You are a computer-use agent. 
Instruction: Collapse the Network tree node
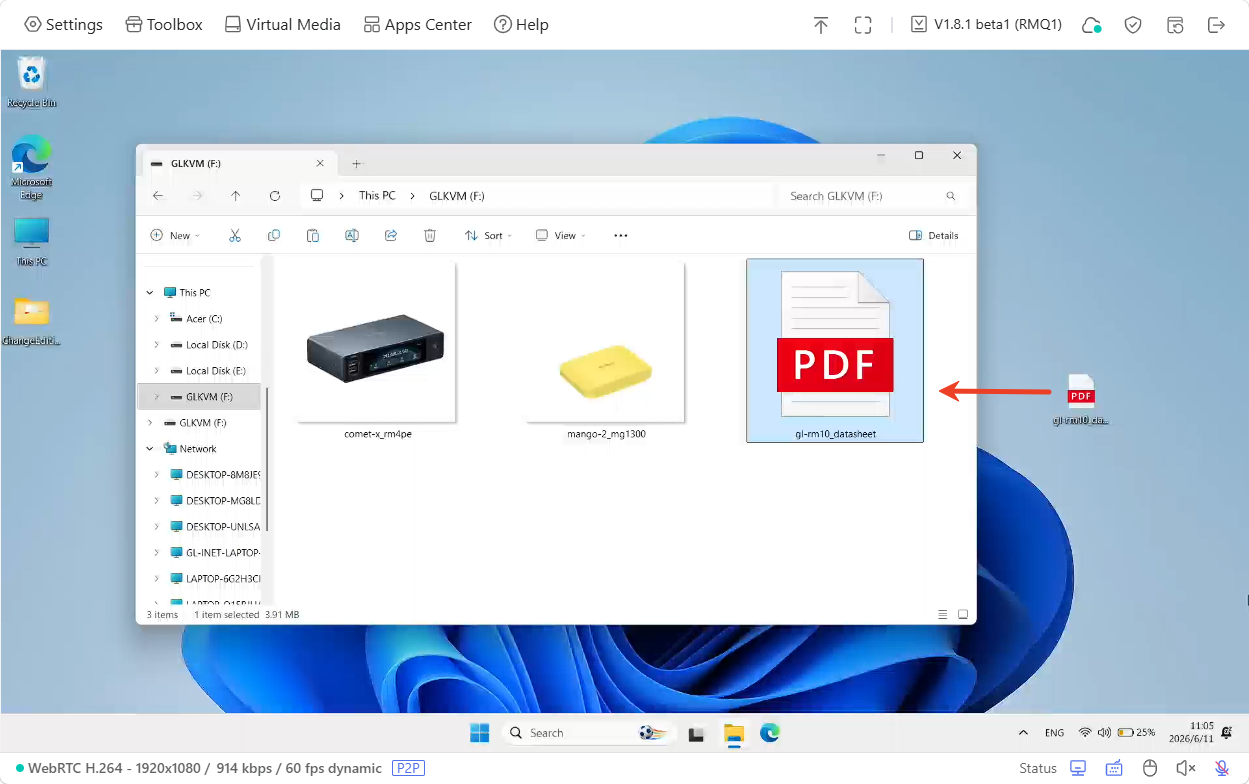[x=151, y=449]
